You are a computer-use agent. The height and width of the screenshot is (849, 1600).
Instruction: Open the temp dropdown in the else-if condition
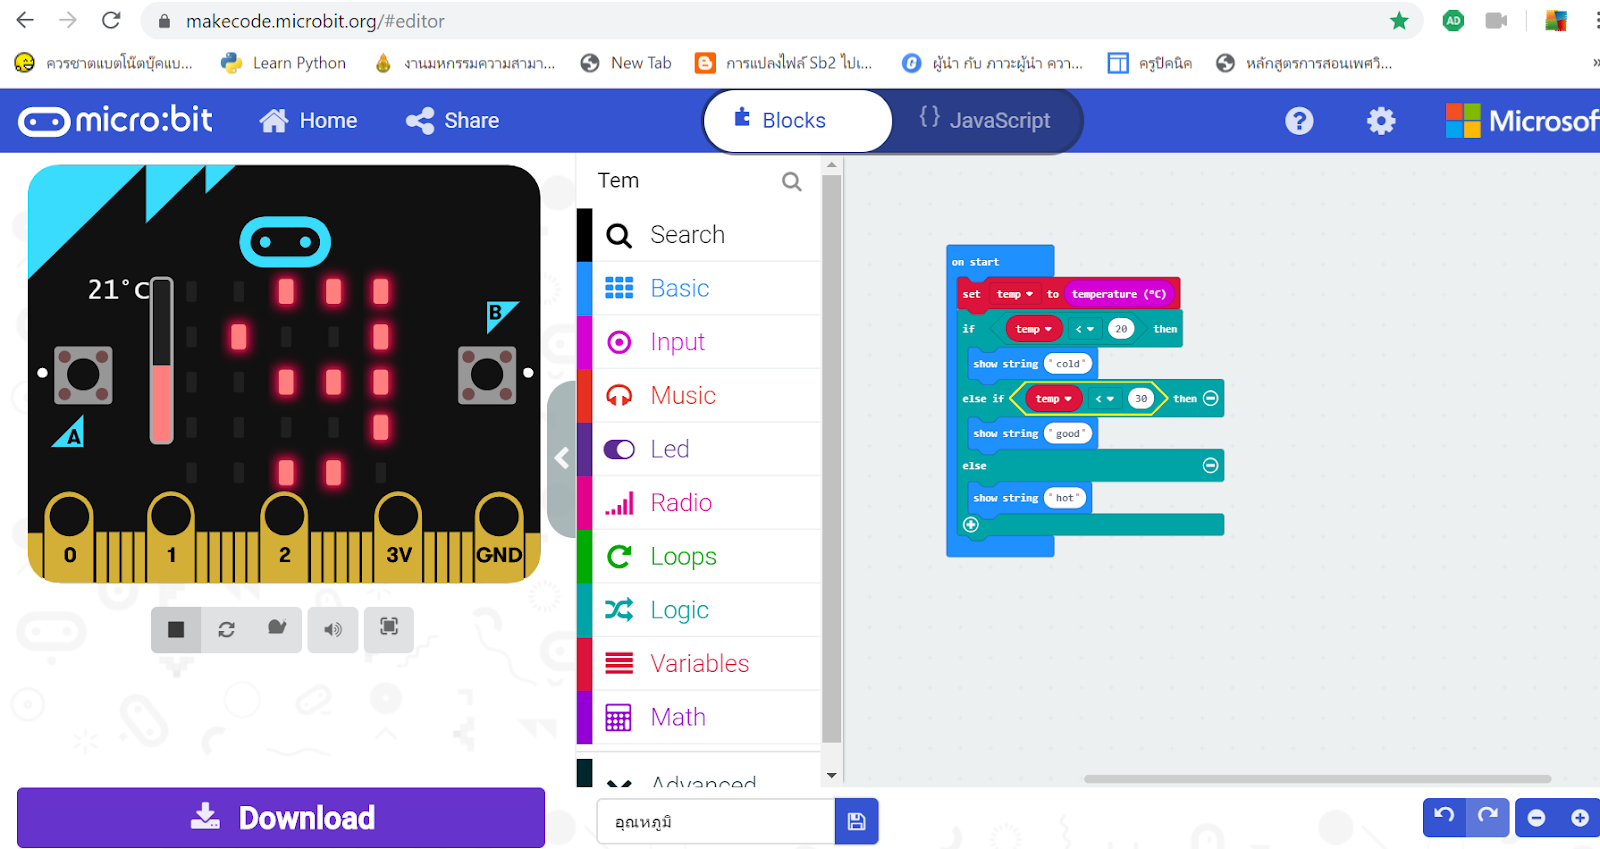click(1053, 399)
